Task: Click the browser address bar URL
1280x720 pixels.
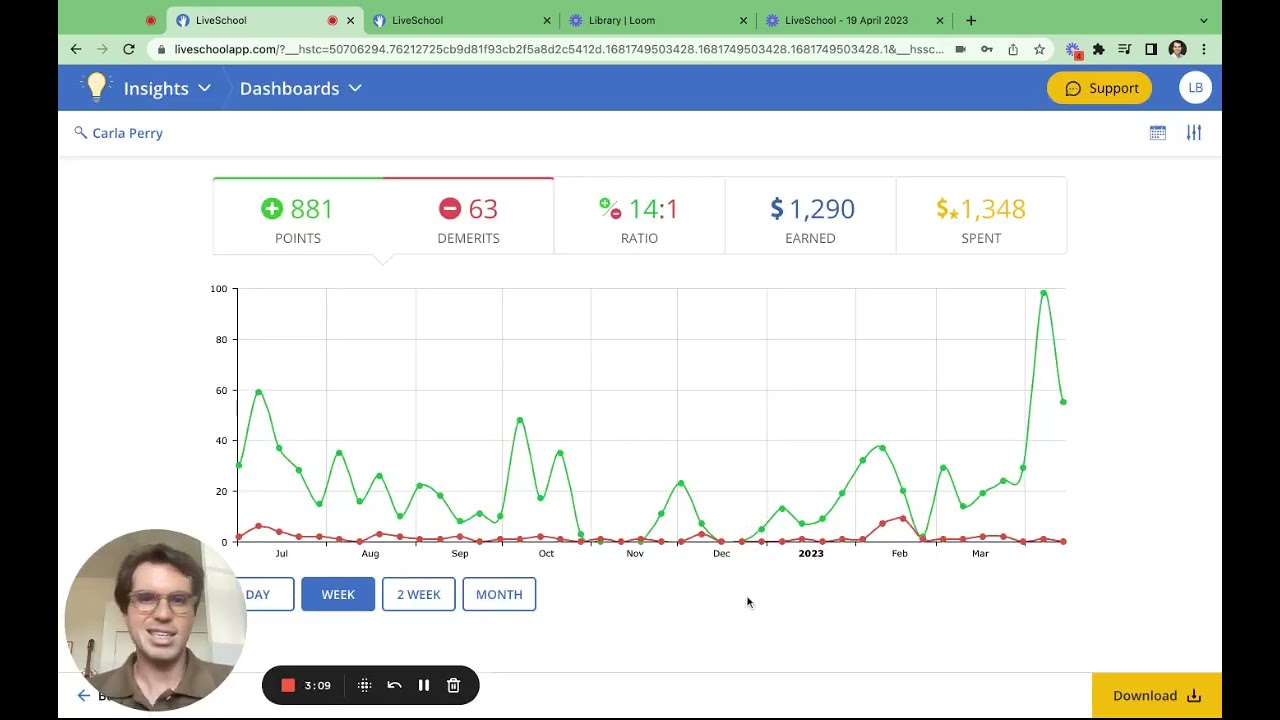Action: tap(558, 49)
